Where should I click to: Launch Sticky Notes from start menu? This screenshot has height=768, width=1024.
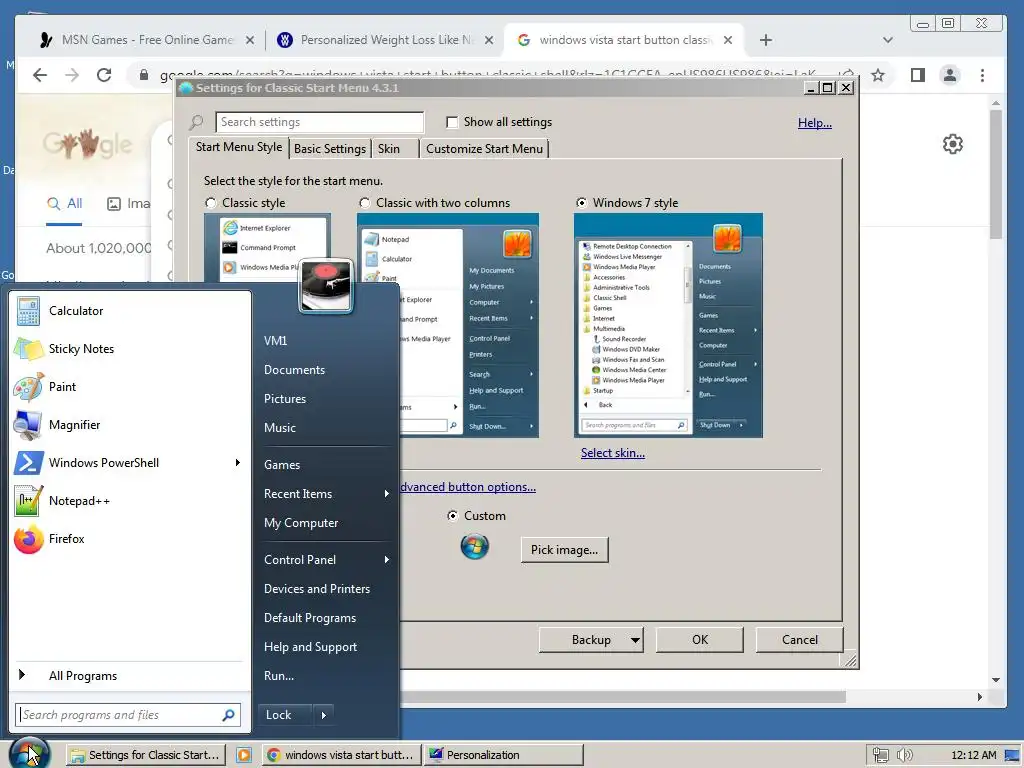click(129, 349)
